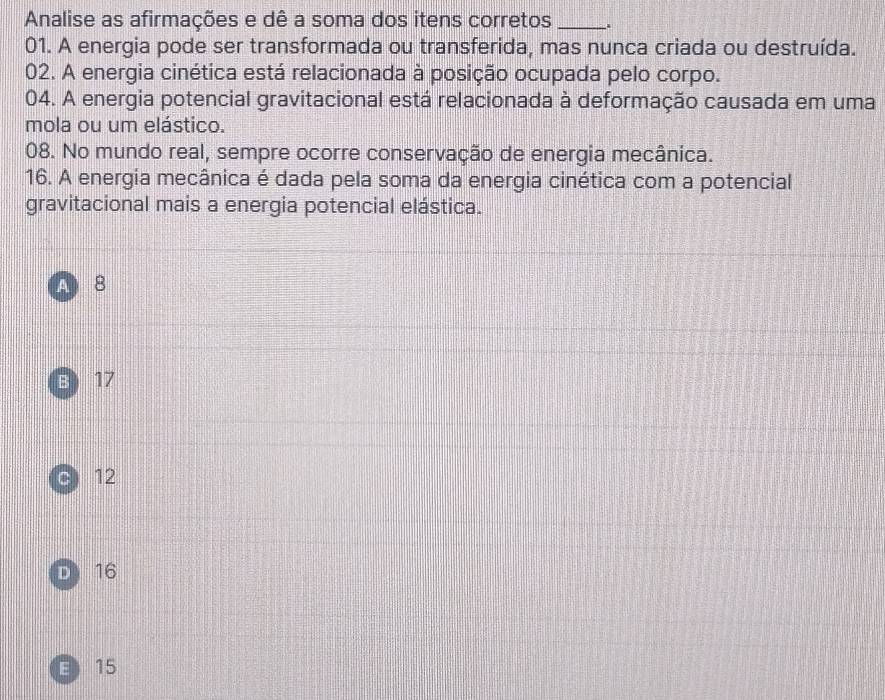Choose the answer value 17
The width and height of the screenshot is (885, 700).
pyautogui.click(x=104, y=379)
